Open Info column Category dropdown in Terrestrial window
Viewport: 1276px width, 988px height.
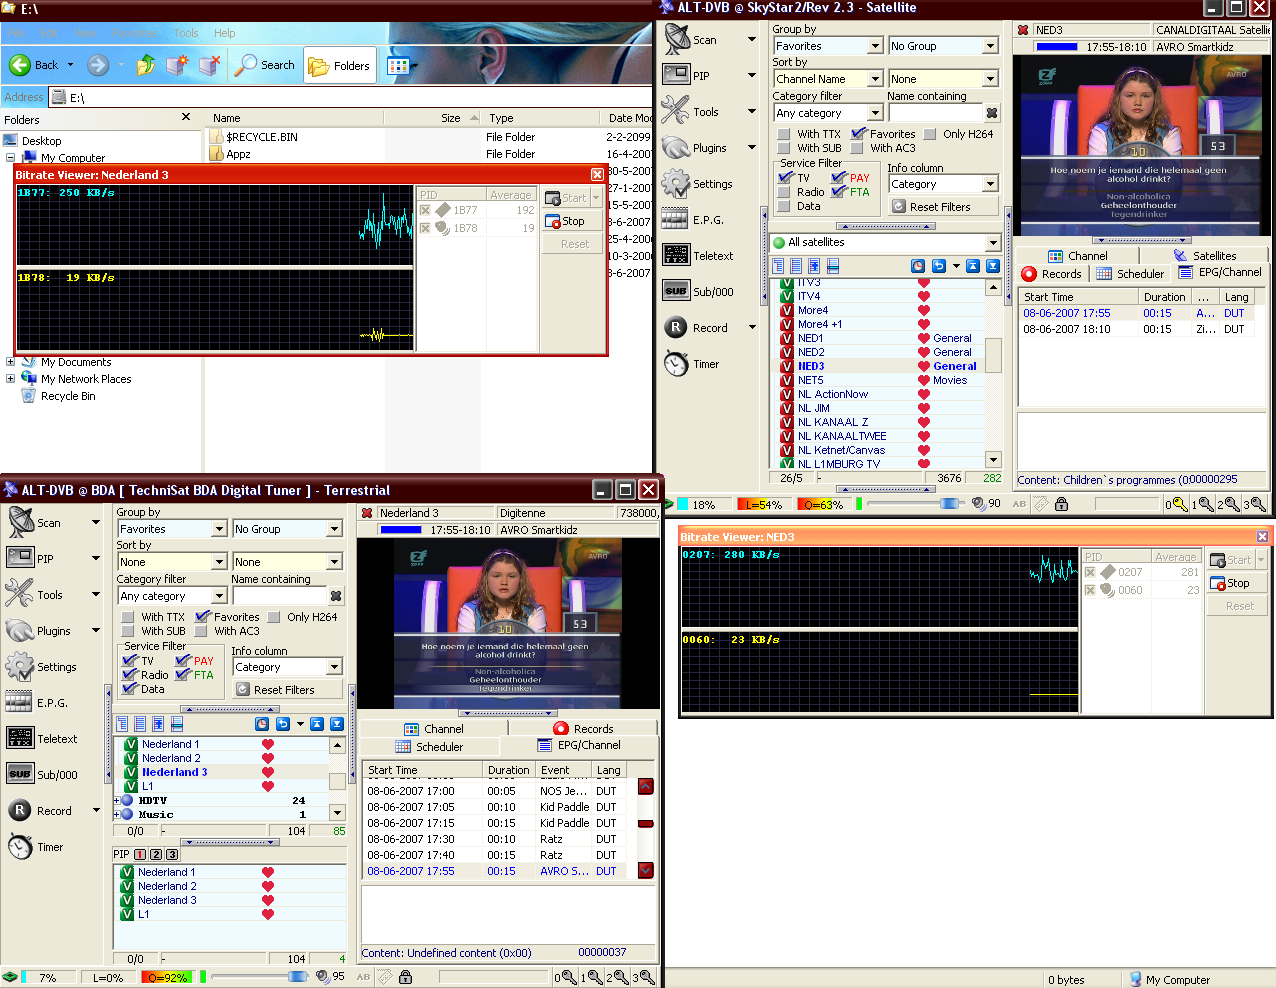(x=335, y=667)
